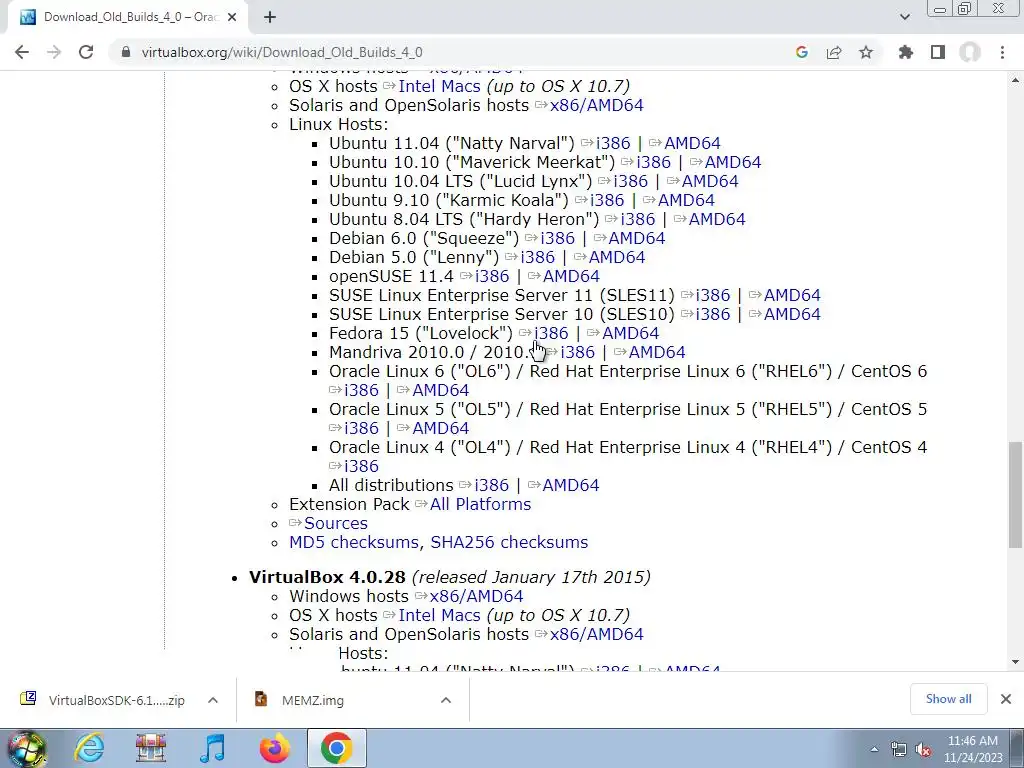Expand VirtualBoxSDK zip download options

(x=213, y=700)
